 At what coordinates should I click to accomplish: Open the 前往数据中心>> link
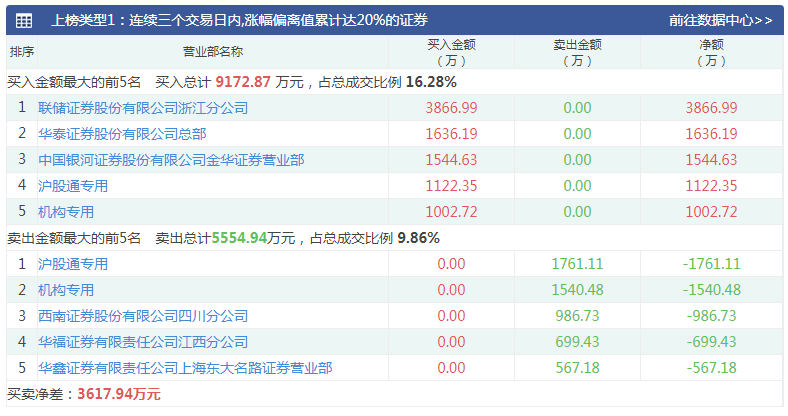pyautogui.click(x=720, y=20)
